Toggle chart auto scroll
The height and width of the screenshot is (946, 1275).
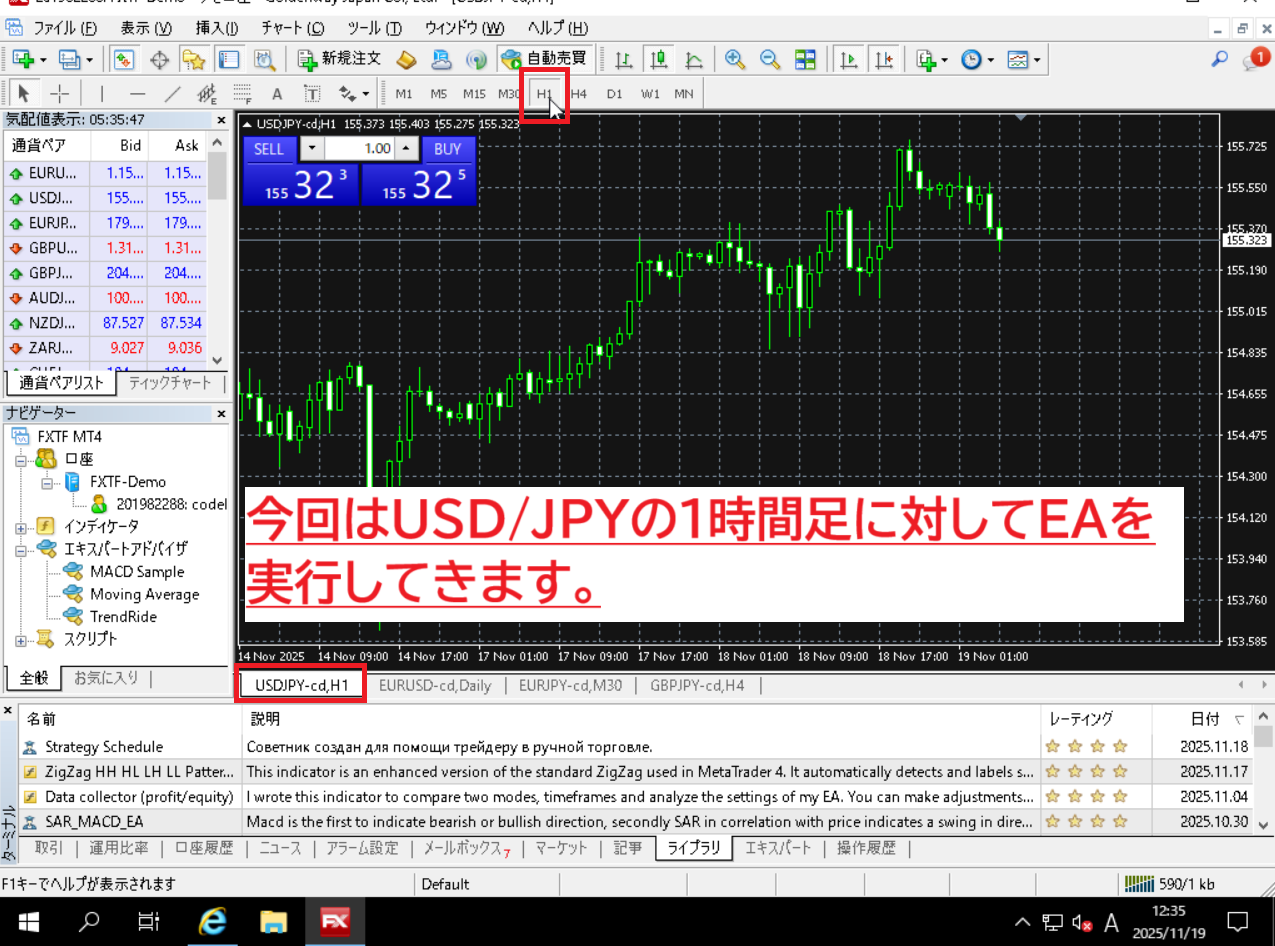(850, 60)
